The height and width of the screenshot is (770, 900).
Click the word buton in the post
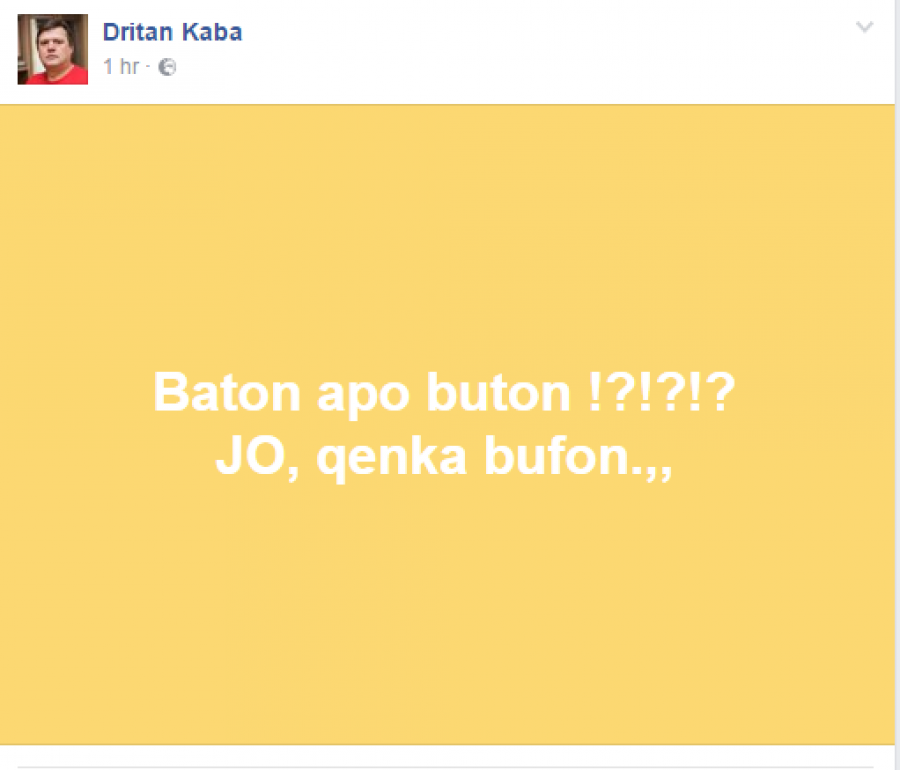tap(498, 393)
